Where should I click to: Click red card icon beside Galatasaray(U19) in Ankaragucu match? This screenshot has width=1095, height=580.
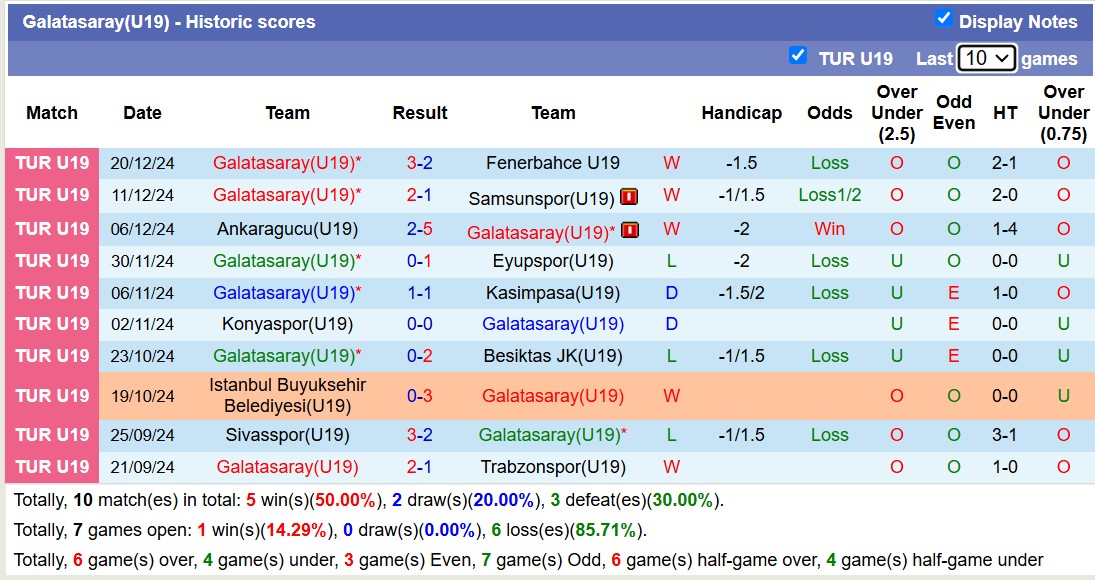coord(629,231)
